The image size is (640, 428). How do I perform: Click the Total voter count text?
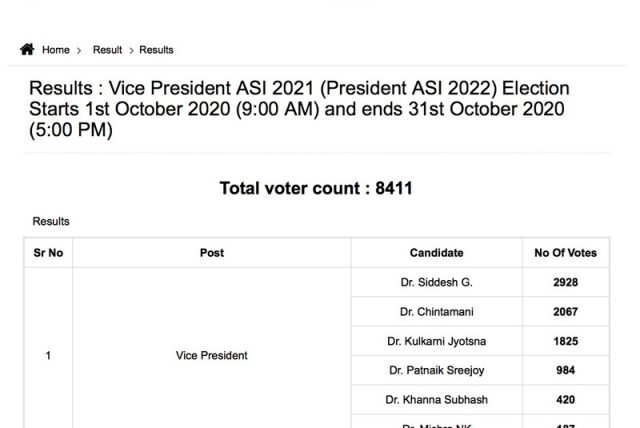point(316,188)
